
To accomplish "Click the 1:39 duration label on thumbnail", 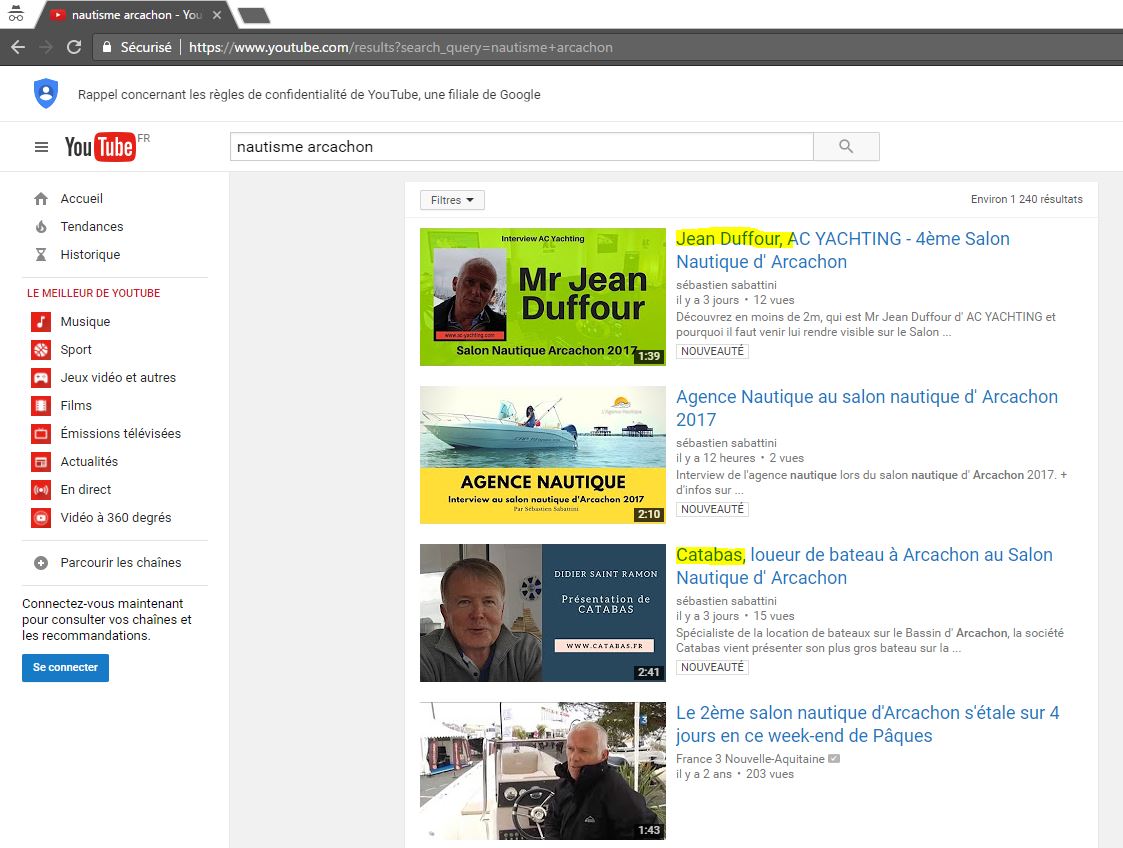I will click(x=649, y=356).
